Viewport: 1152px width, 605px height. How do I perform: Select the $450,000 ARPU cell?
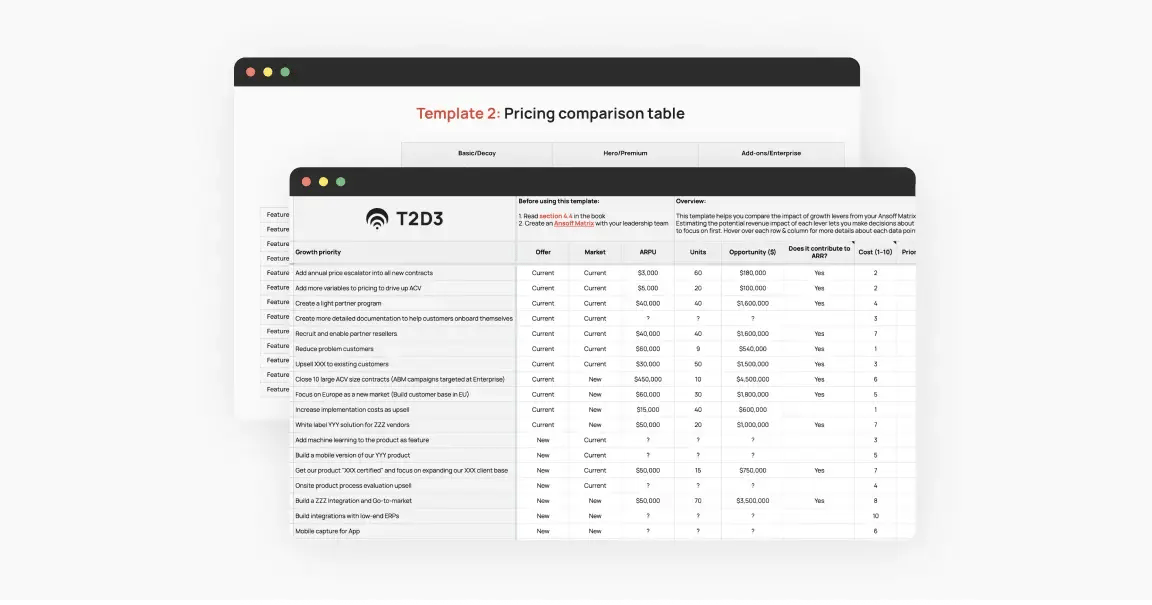coord(647,380)
